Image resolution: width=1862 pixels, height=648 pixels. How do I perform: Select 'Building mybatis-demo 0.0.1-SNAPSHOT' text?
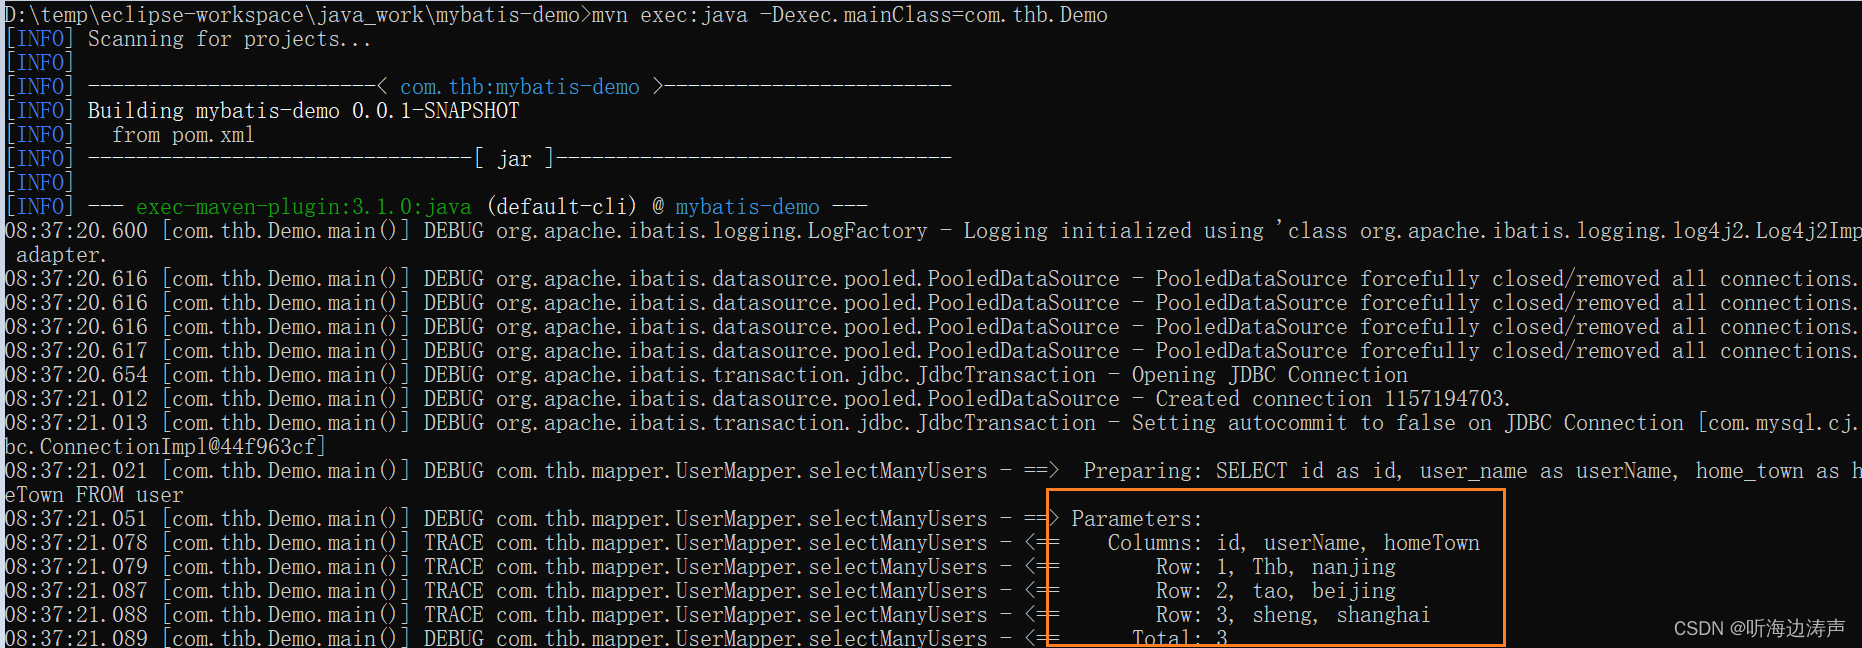303,111
